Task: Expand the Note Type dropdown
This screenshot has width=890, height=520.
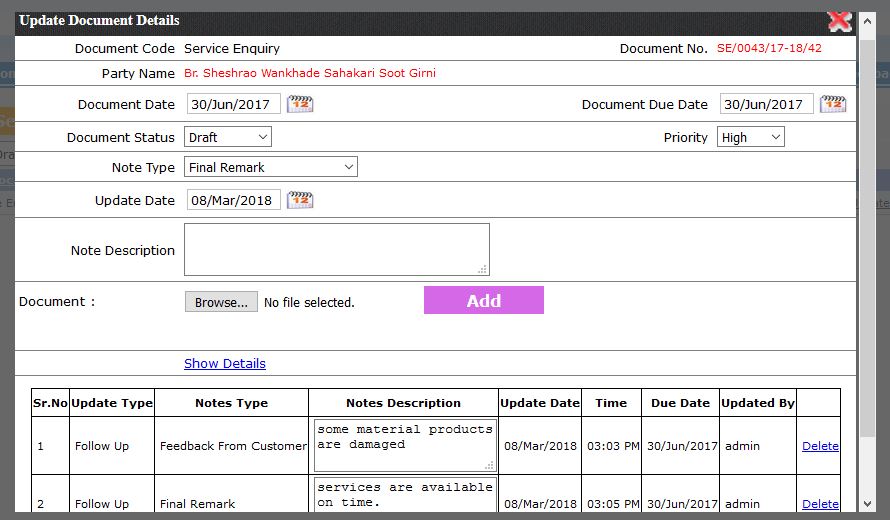Action: coord(271,167)
